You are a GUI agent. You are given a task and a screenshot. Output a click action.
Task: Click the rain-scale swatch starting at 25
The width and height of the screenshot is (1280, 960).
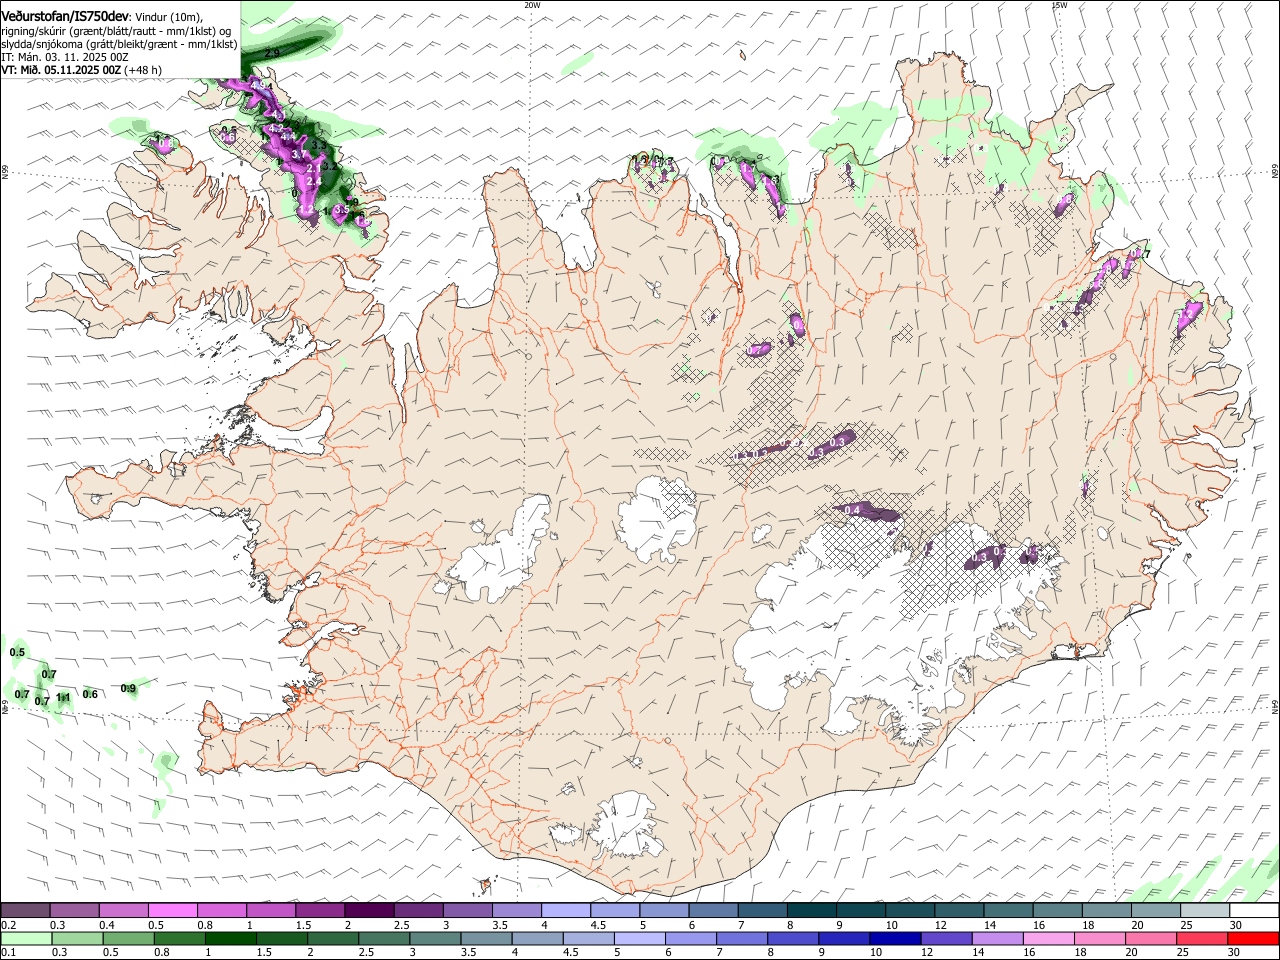1201,939
